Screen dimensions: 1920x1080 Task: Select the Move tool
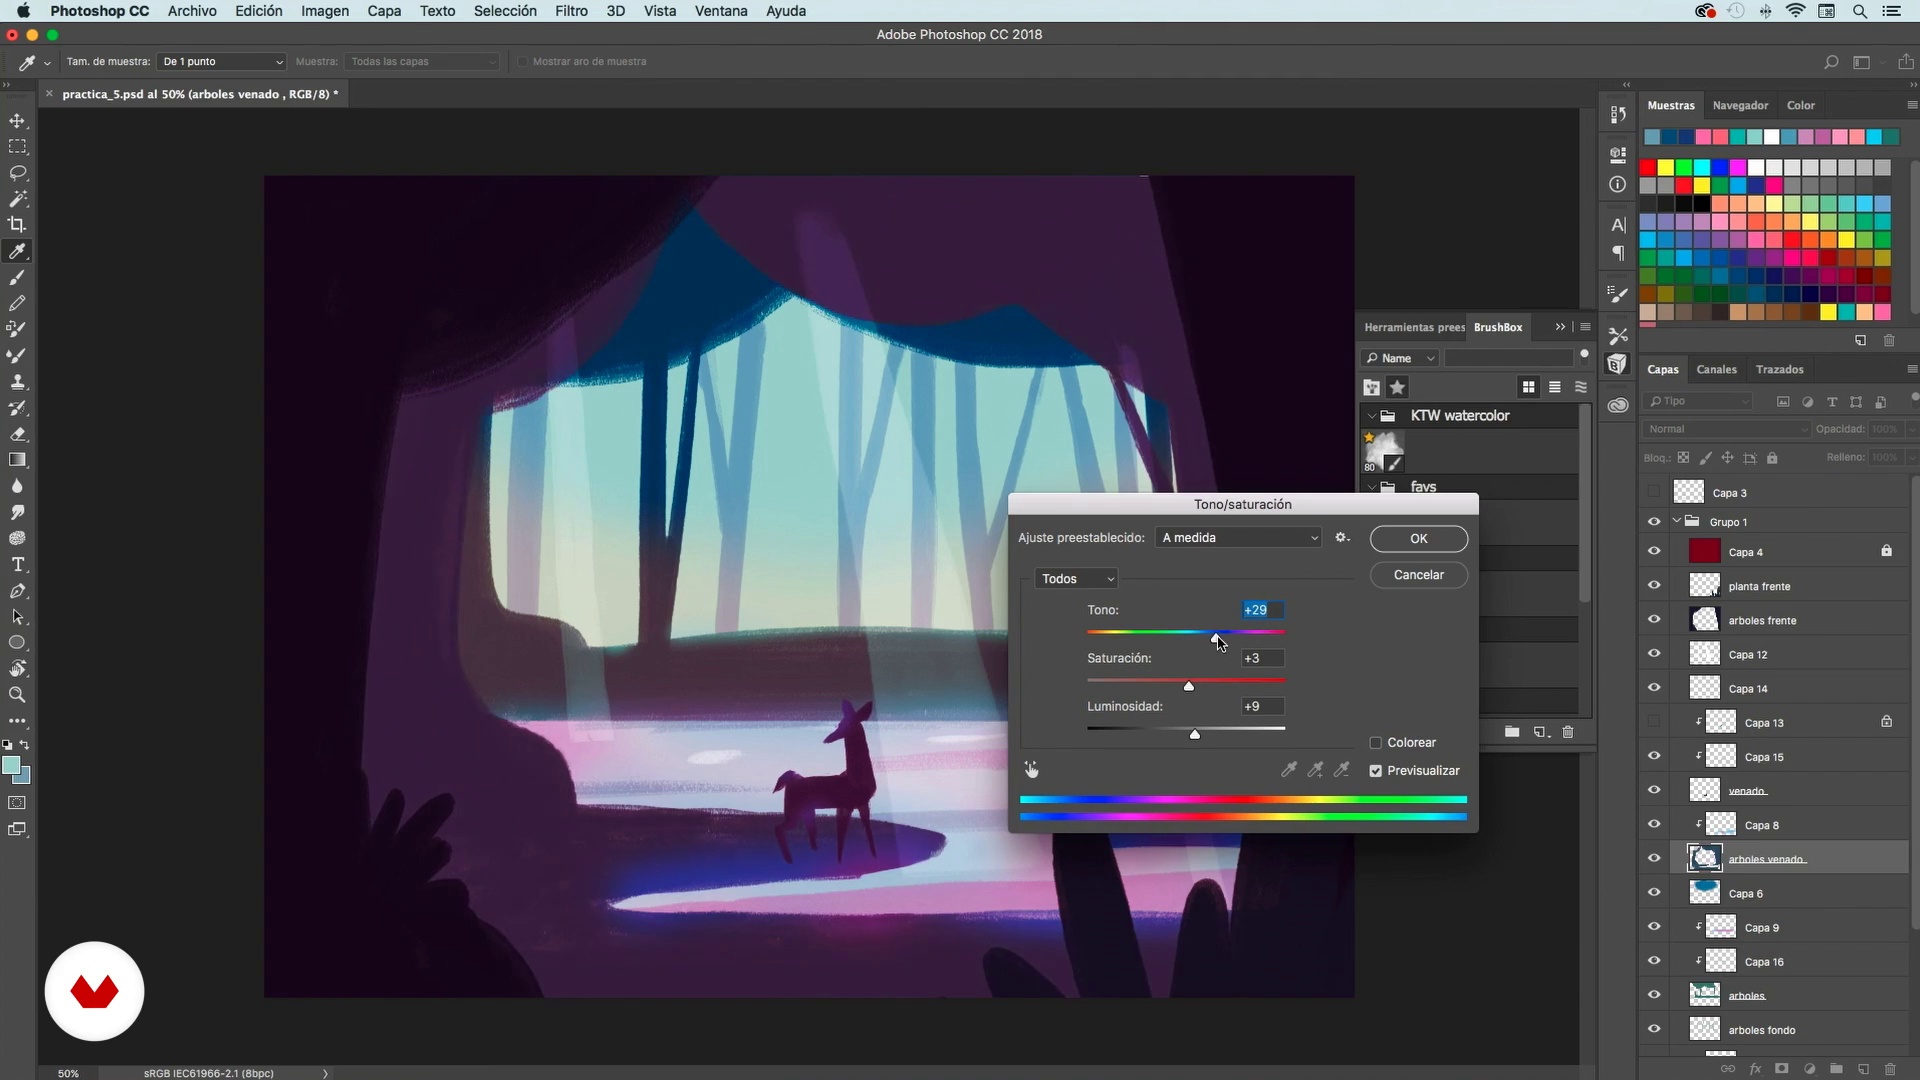tap(18, 121)
